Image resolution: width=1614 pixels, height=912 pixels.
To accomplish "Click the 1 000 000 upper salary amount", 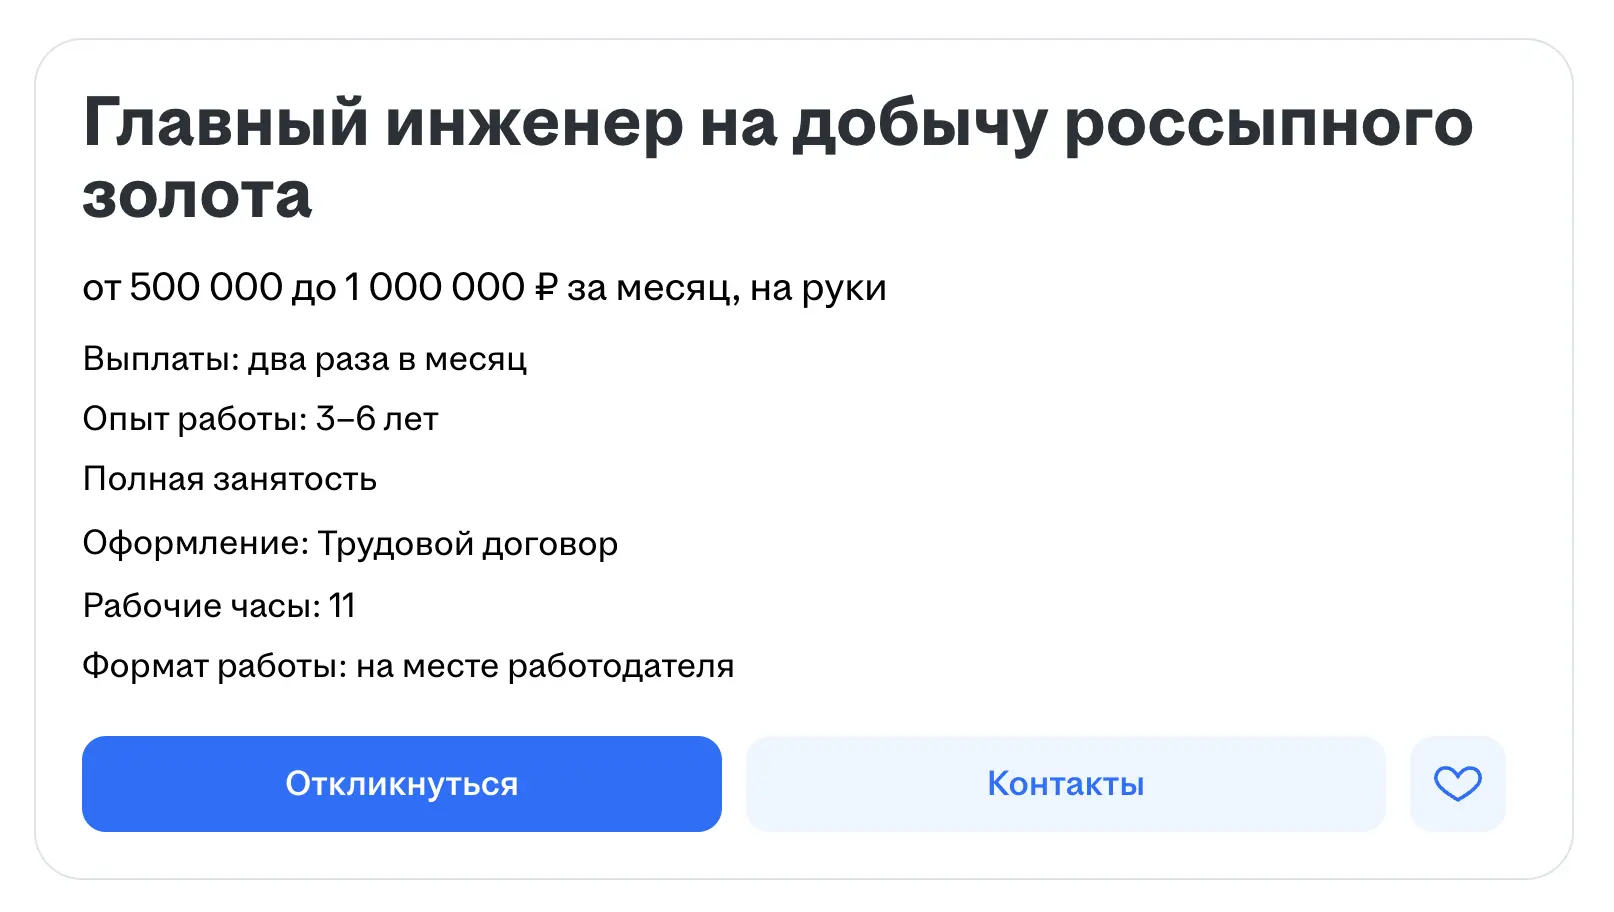I will pos(435,287).
